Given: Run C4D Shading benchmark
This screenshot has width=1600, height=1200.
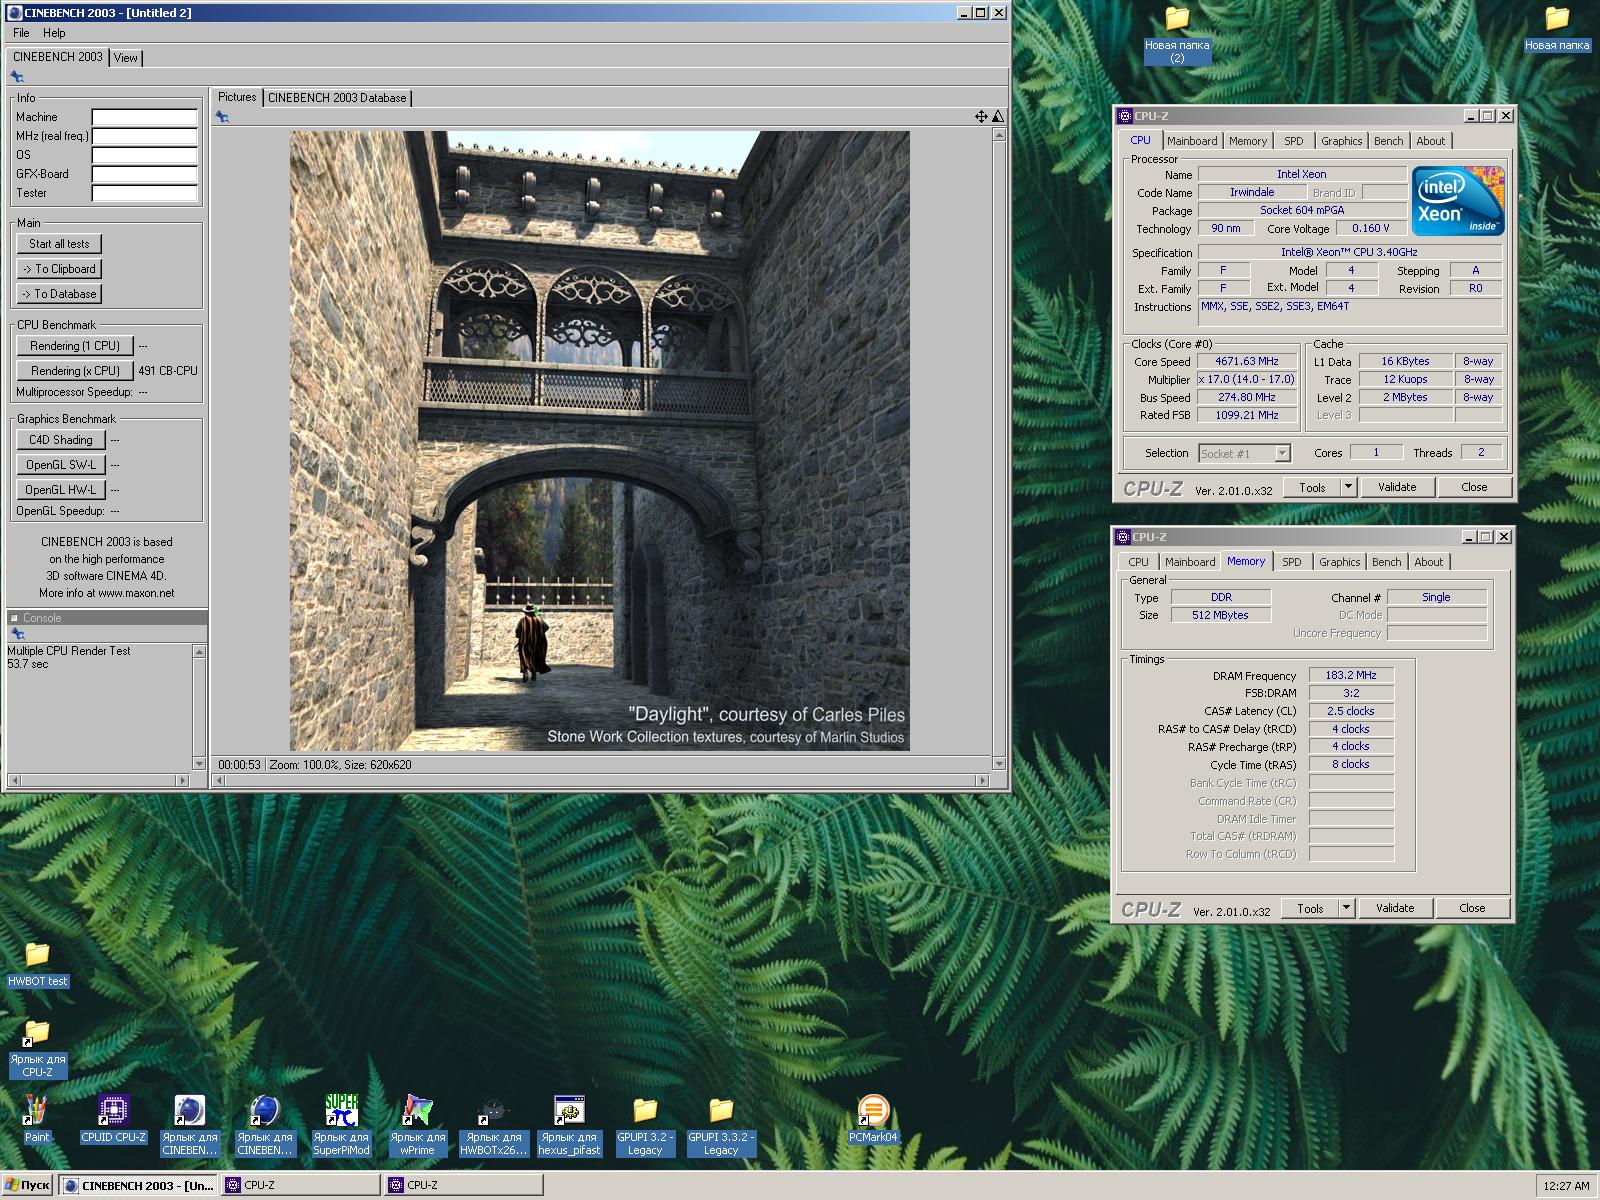Looking at the screenshot, I should coord(61,440).
